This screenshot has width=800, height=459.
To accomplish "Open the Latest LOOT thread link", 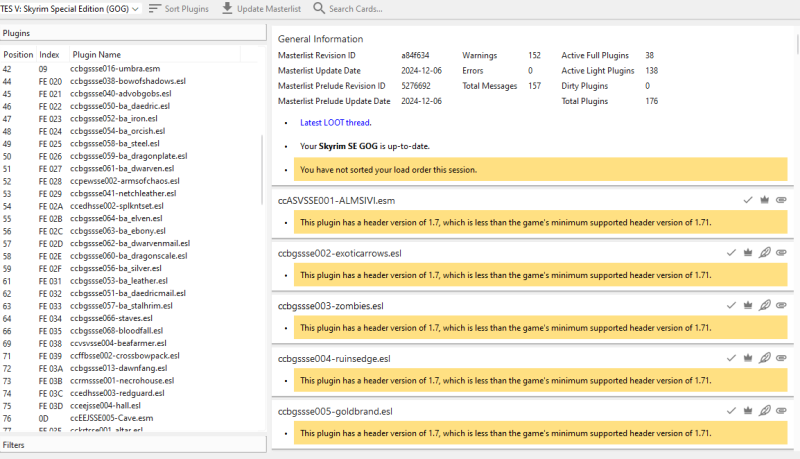I will click(x=335, y=123).
